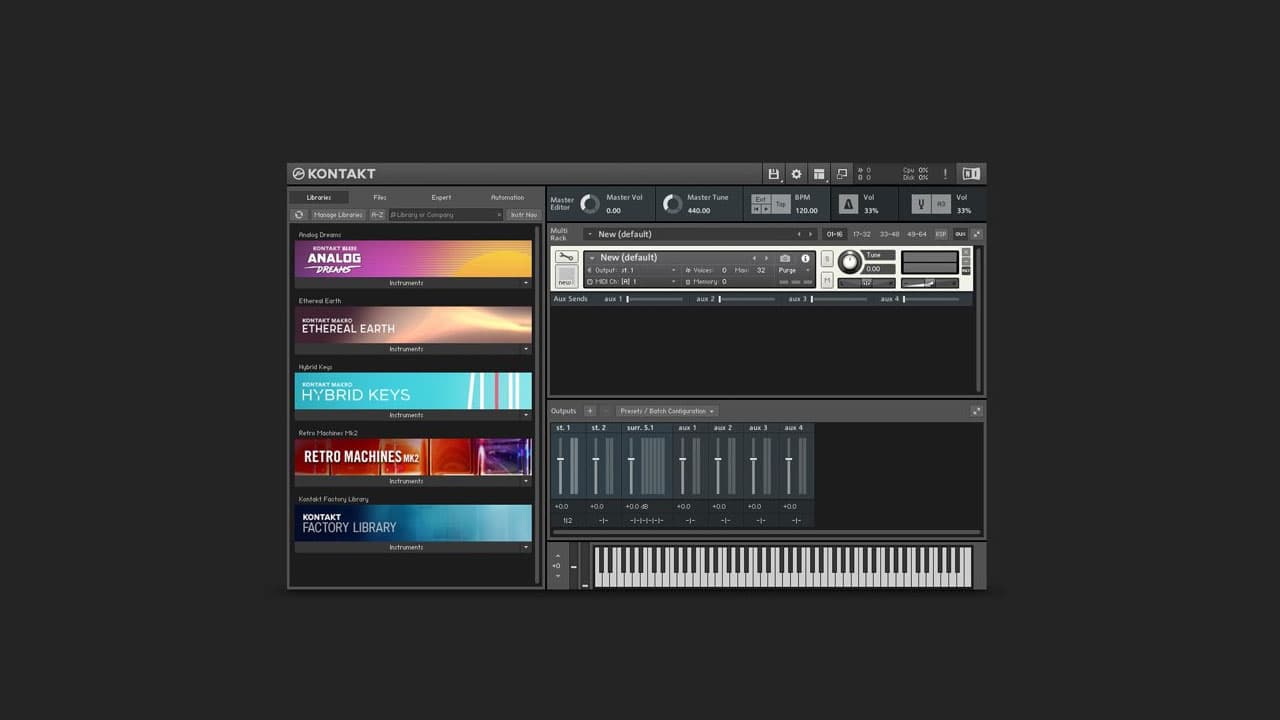Open Kontakt options via the gear icon
The height and width of the screenshot is (720, 1280).
796,173
